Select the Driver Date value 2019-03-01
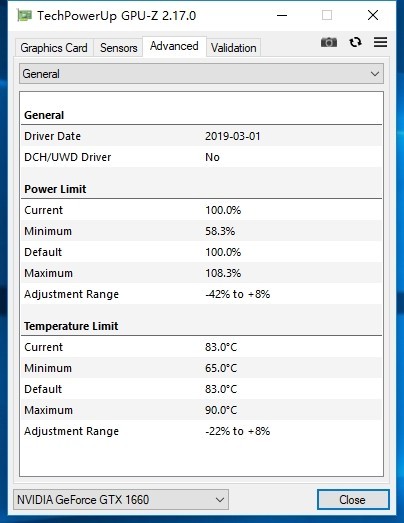 [x=233, y=136]
